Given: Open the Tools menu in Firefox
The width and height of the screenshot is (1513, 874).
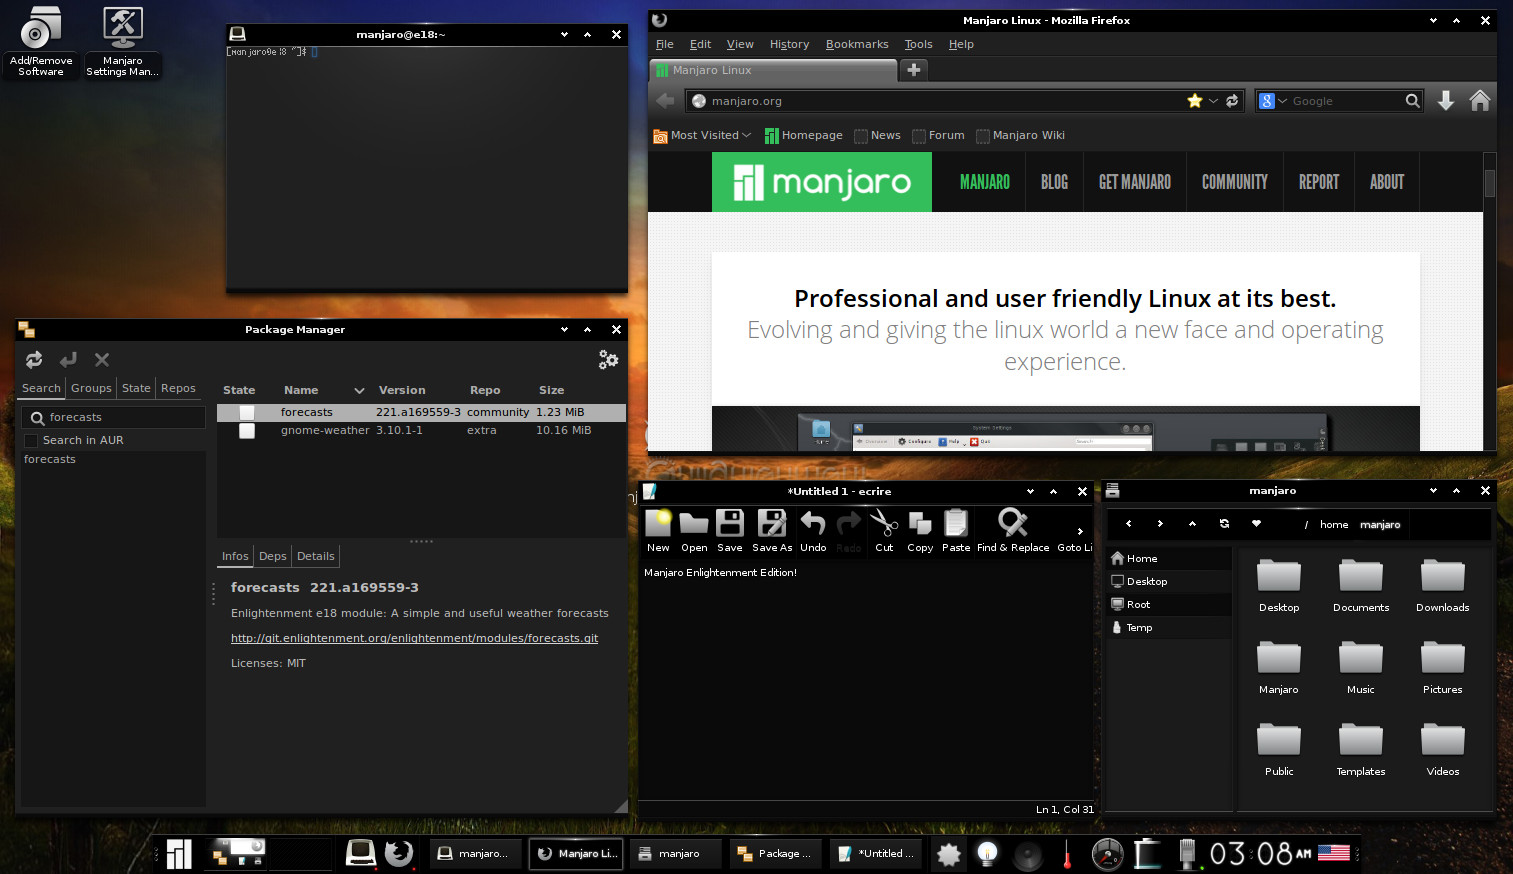Looking at the screenshot, I should pos(918,44).
